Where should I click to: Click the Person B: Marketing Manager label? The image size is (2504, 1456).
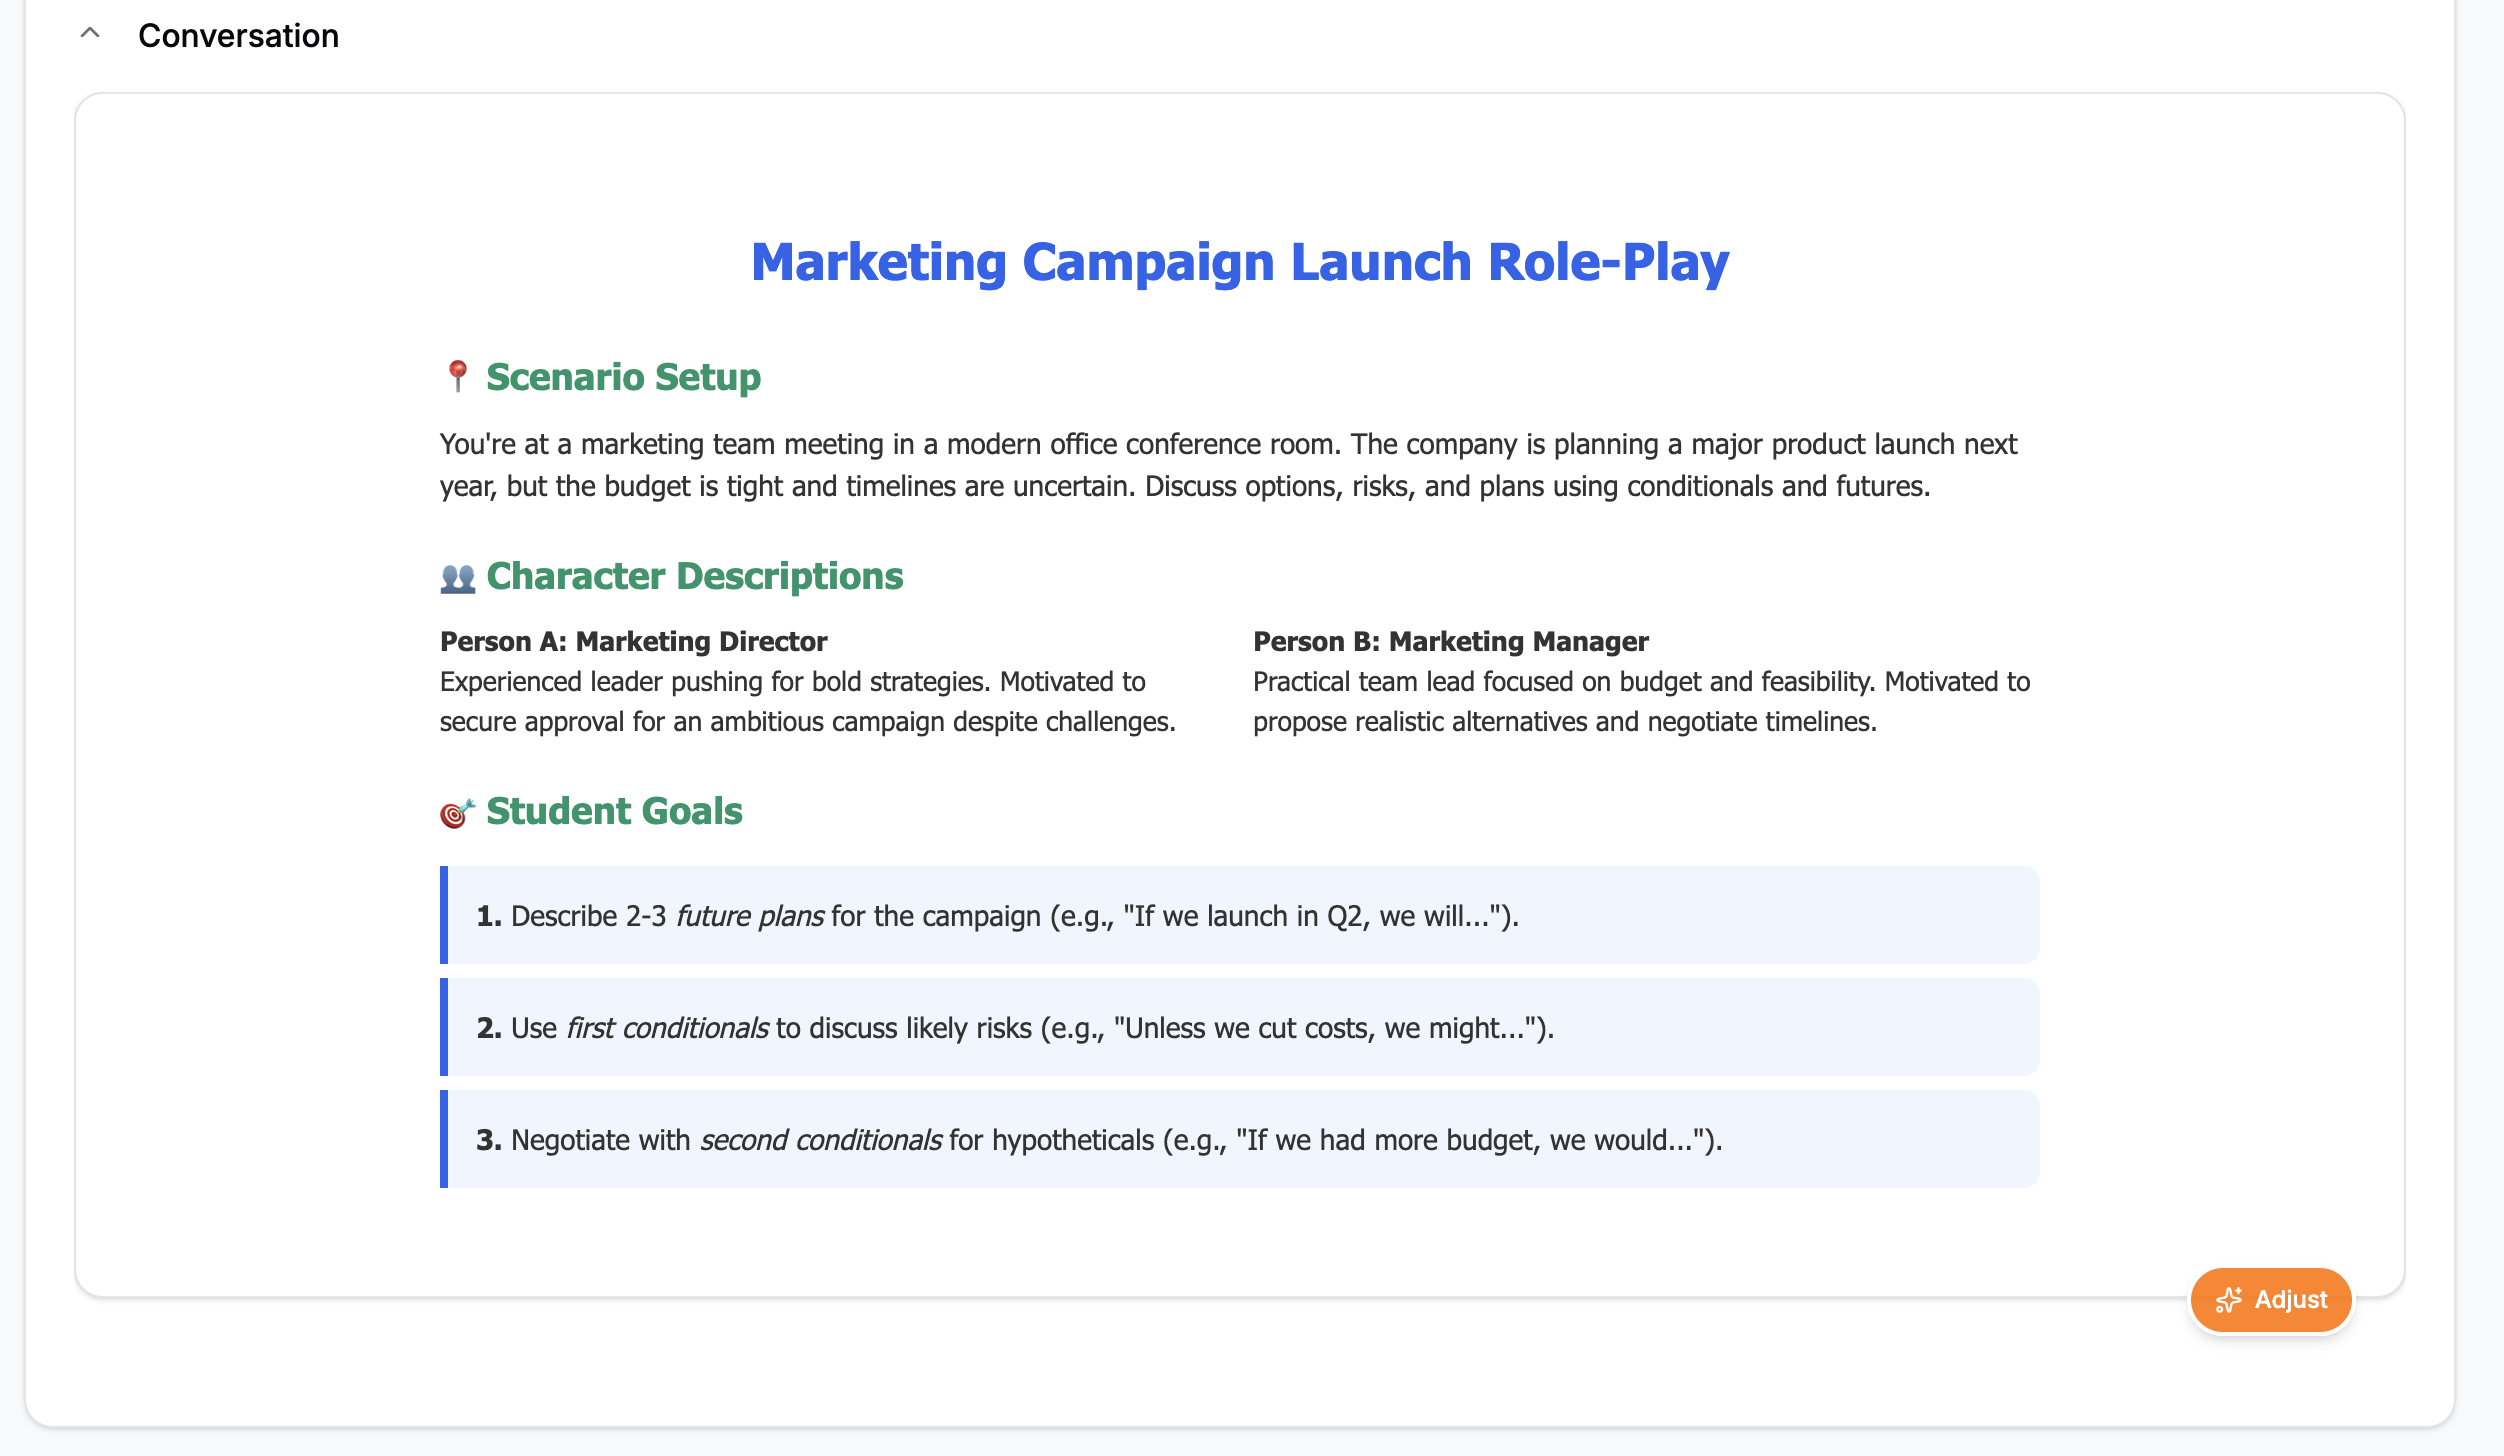[1450, 641]
